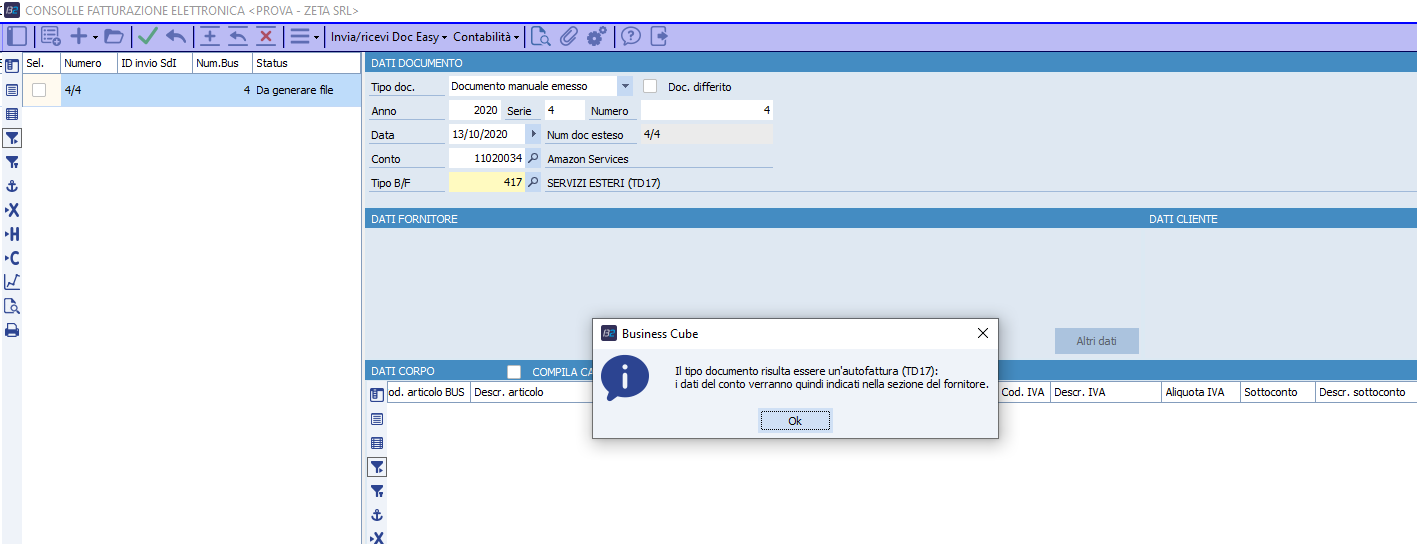
Task: Toggle the filter row icon beside document list
Action: coord(12,138)
